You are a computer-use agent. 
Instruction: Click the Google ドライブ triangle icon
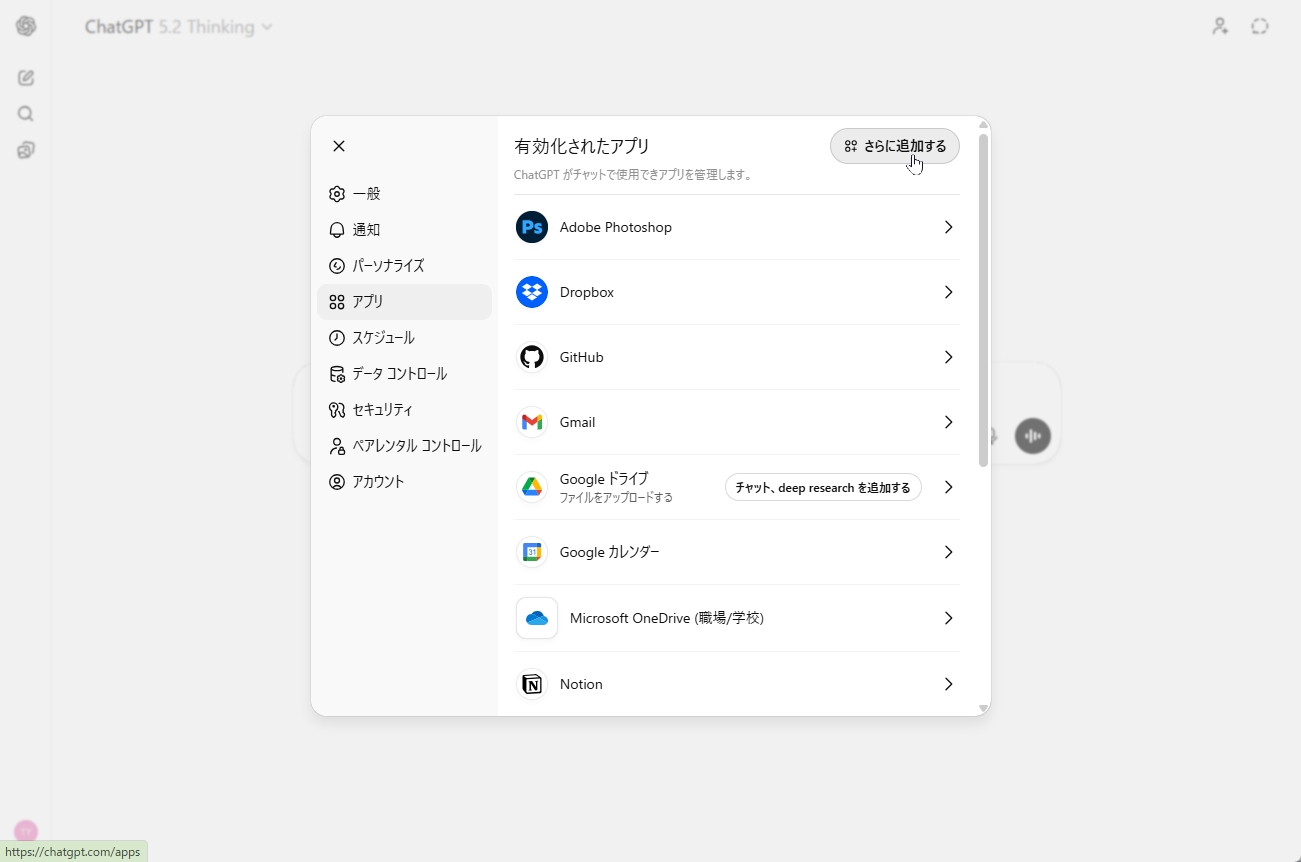click(532, 487)
